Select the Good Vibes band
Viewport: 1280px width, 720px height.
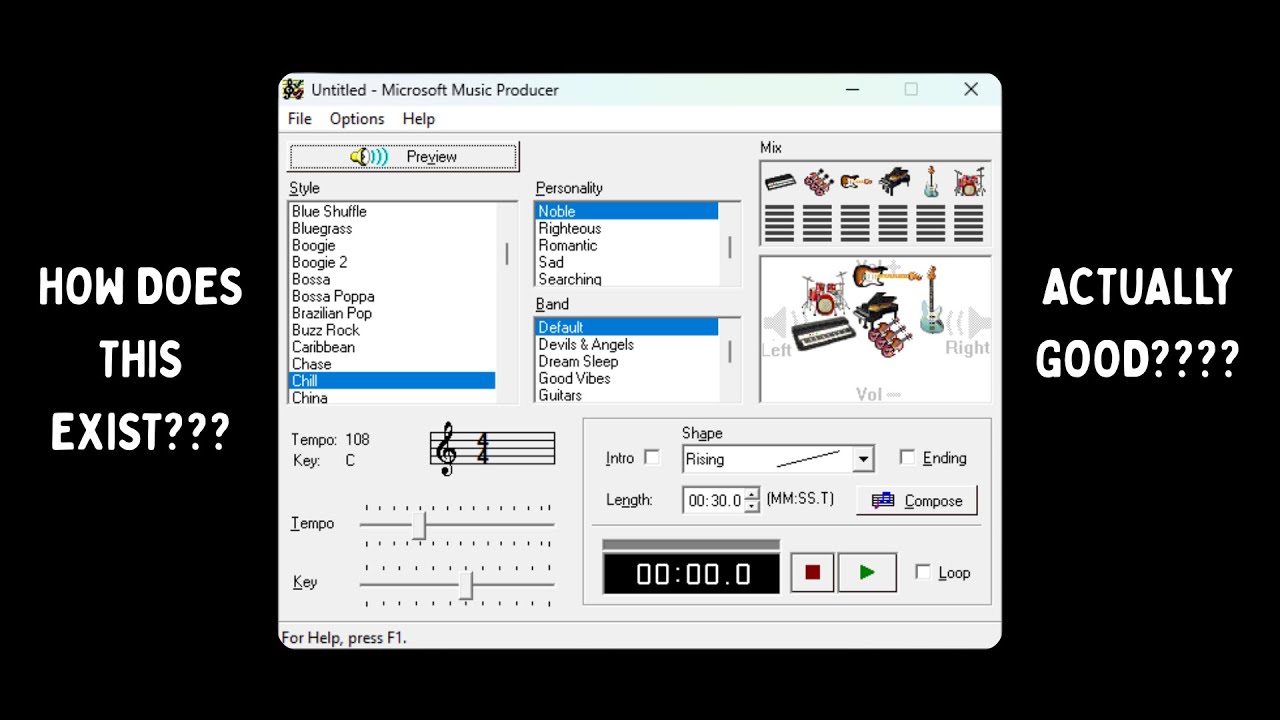click(x=627, y=378)
